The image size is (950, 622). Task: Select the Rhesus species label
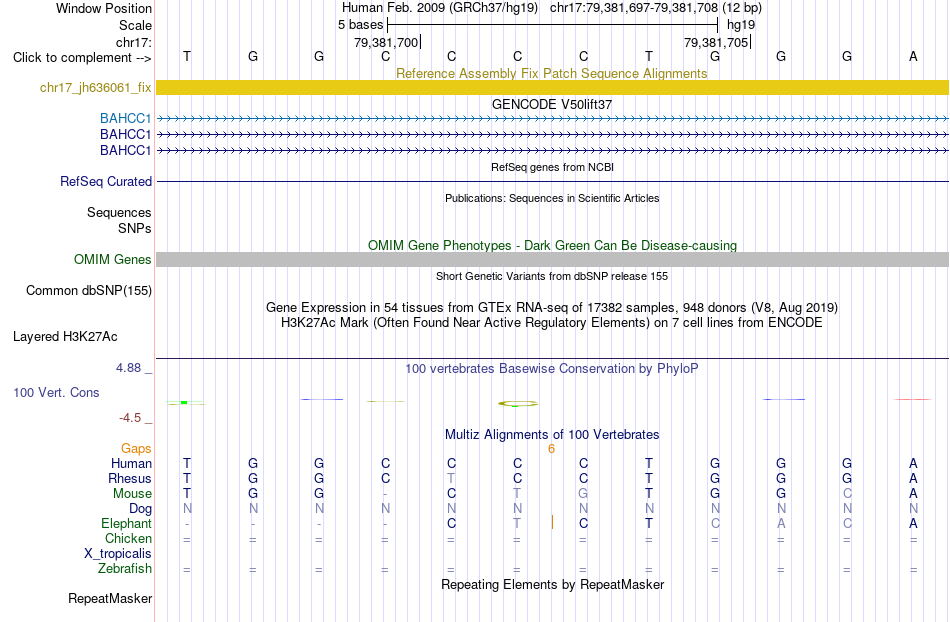[129, 478]
